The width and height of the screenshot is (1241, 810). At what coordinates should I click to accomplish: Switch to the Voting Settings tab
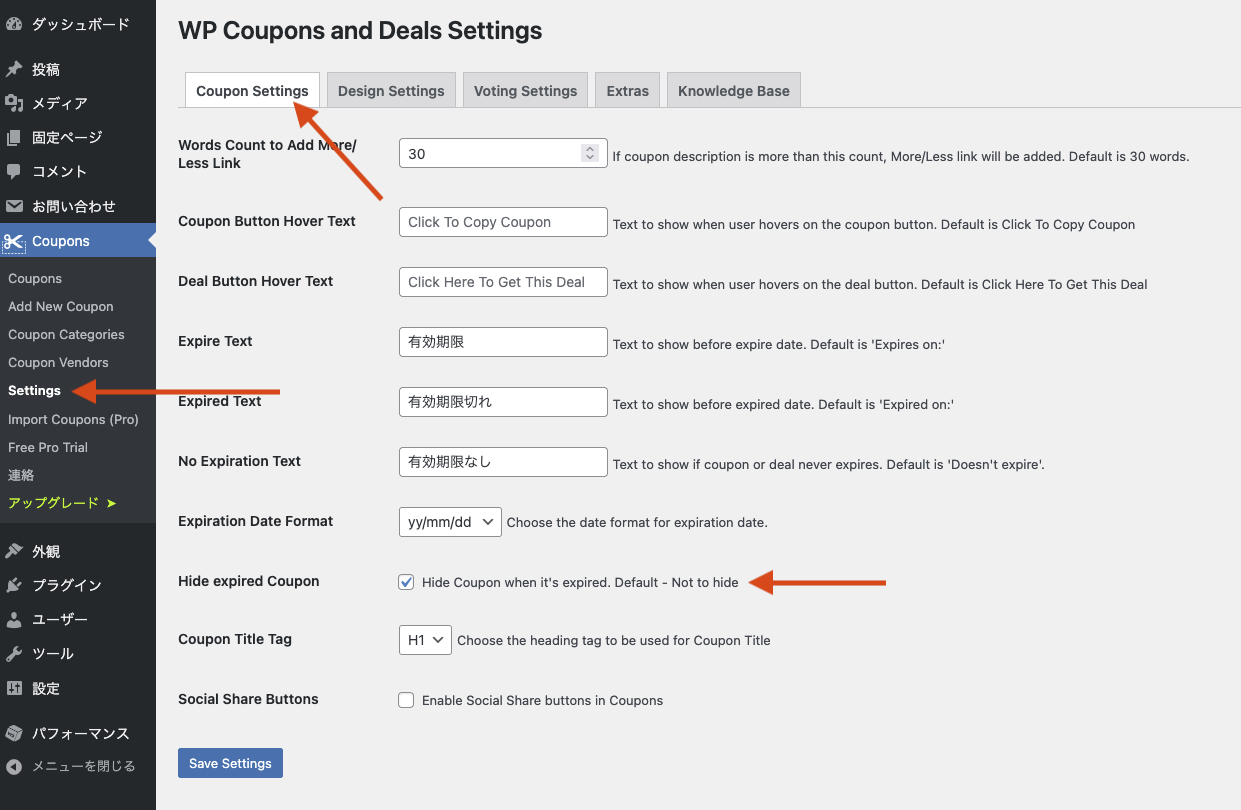[x=525, y=90]
